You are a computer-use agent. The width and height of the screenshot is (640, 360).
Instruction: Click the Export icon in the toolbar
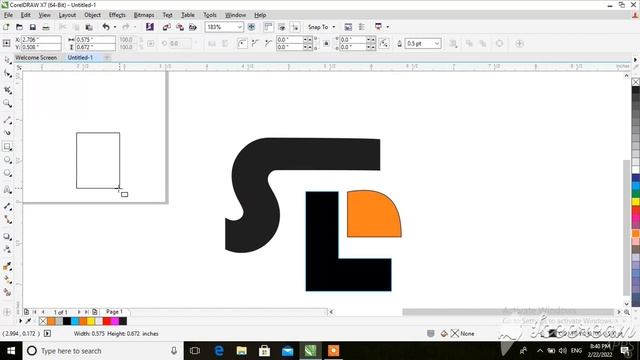[x=180, y=27]
